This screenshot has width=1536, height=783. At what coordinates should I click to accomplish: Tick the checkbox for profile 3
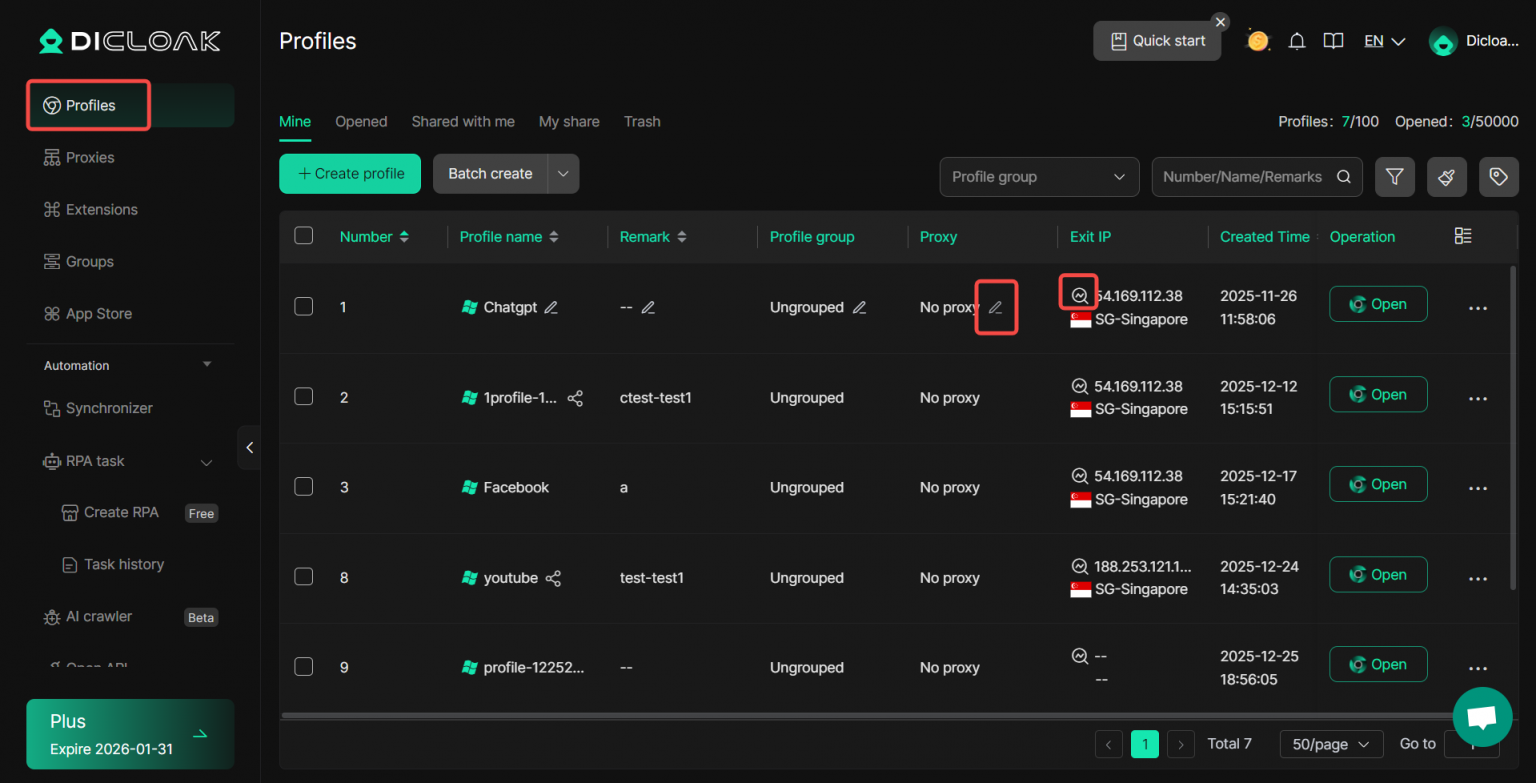click(x=304, y=486)
